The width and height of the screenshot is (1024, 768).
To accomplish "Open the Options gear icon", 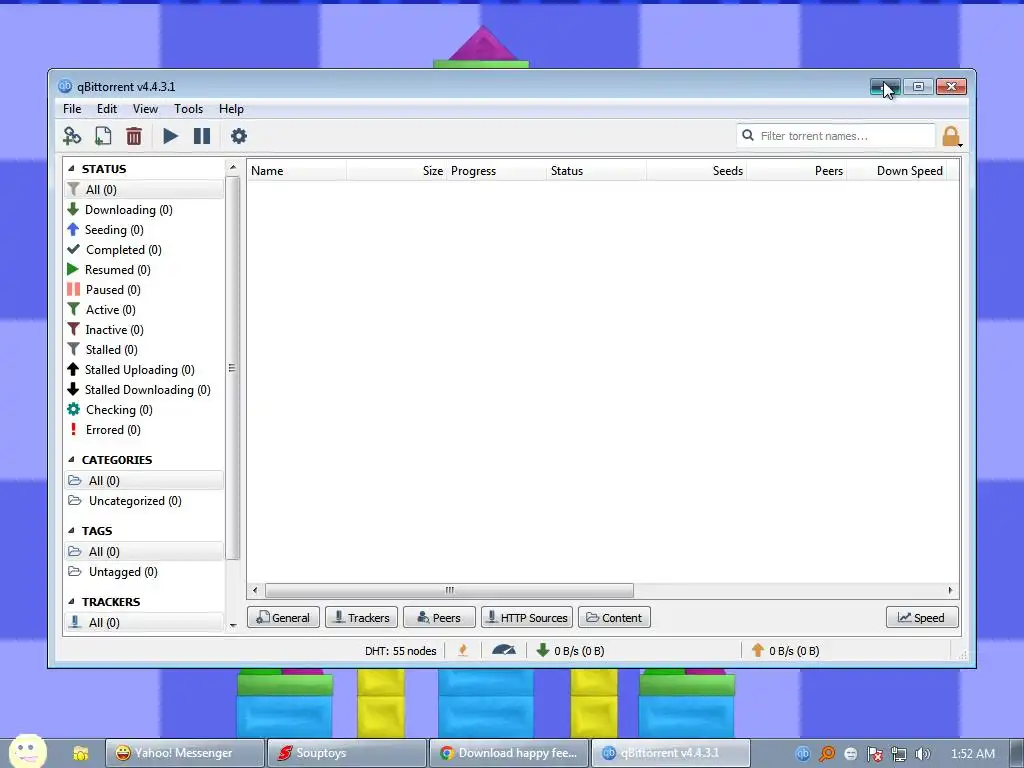I will coord(239,136).
